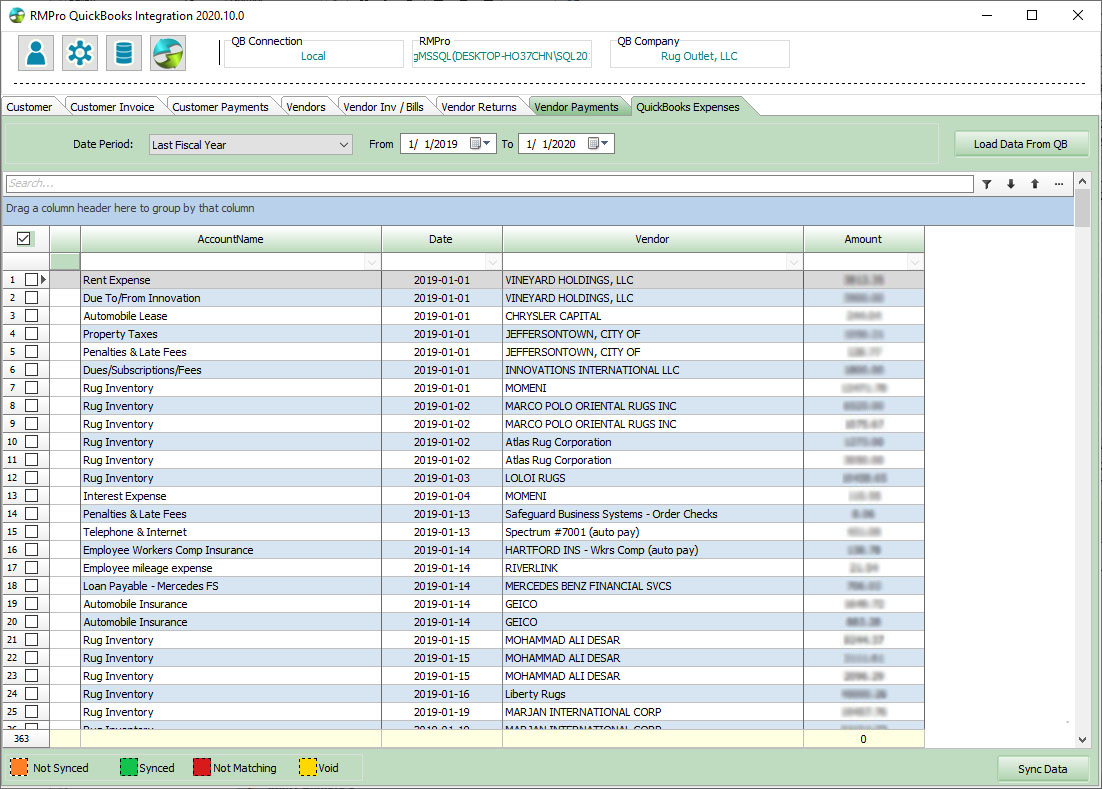This screenshot has height=789, width=1103.
Task: Open the database icon in toolbar
Action: 124,53
